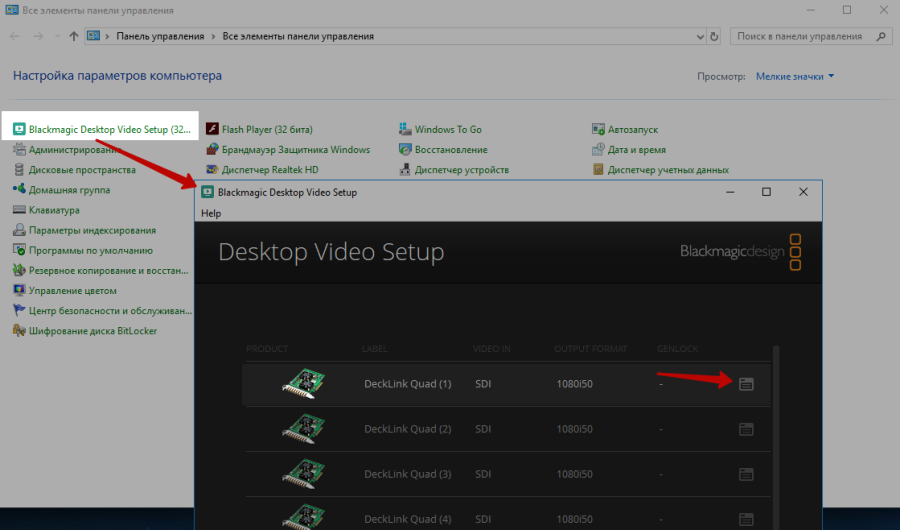This screenshot has height=530, width=900.
Task: Open Администрирование control panel item
Action: (x=67, y=149)
